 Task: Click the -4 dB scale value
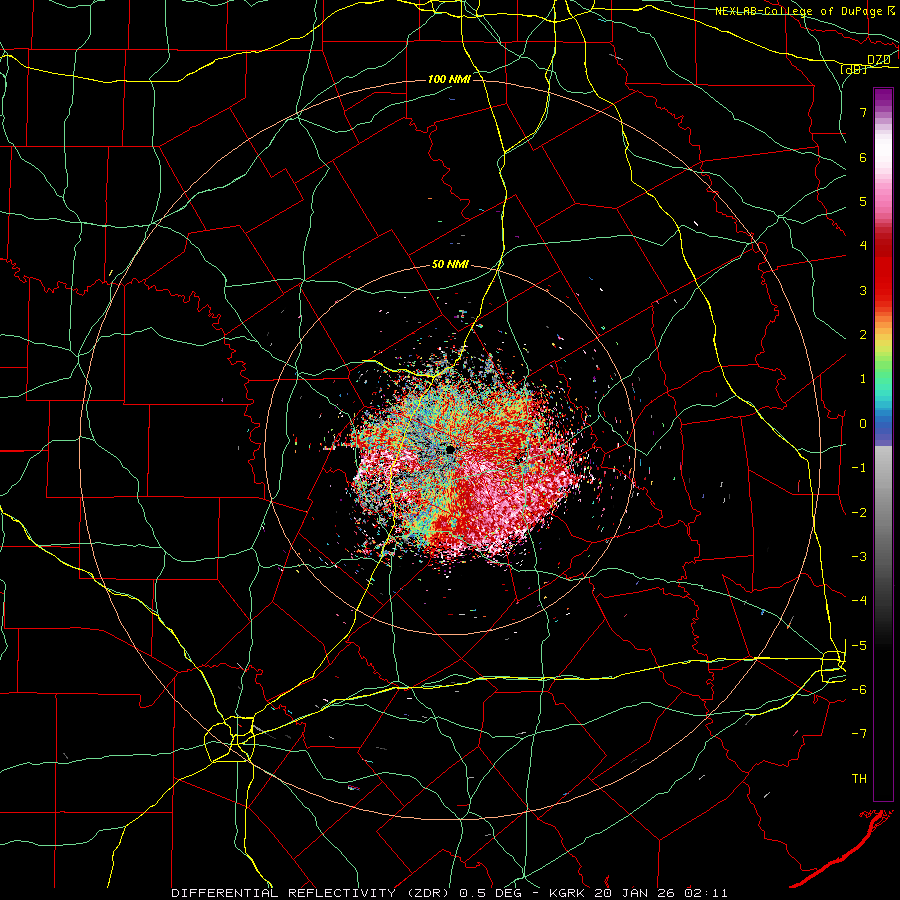[859, 601]
